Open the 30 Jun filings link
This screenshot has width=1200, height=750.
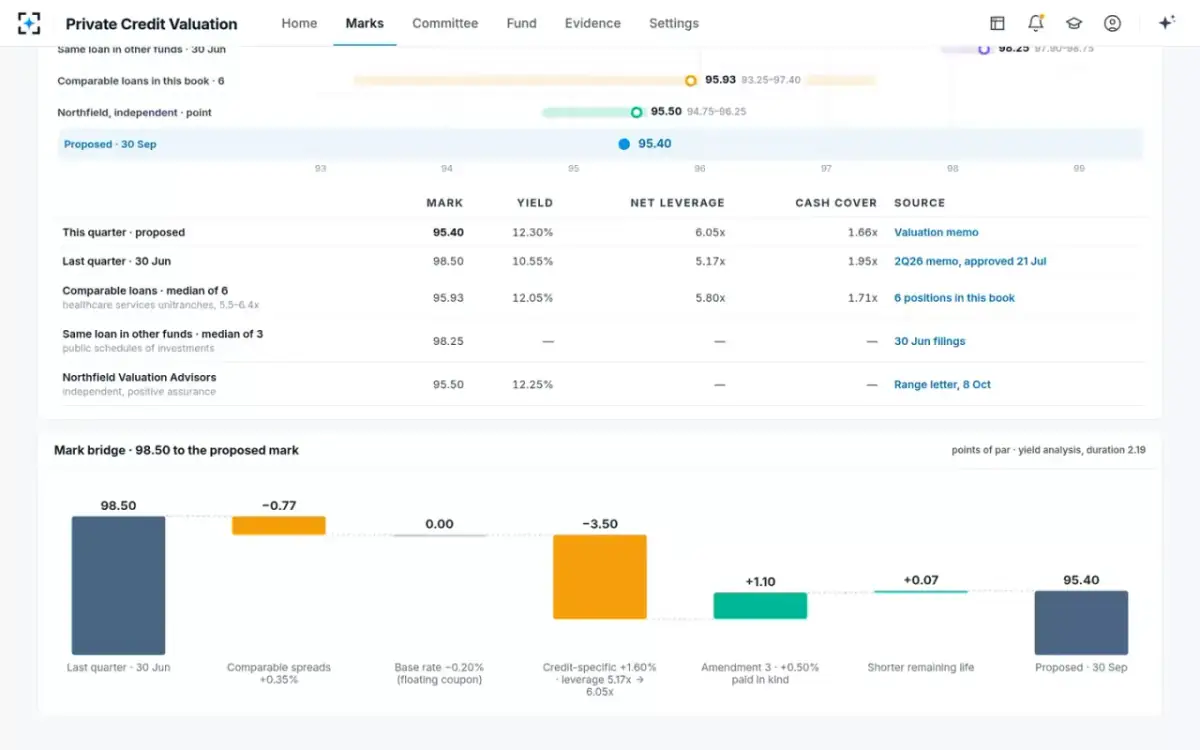coord(930,341)
